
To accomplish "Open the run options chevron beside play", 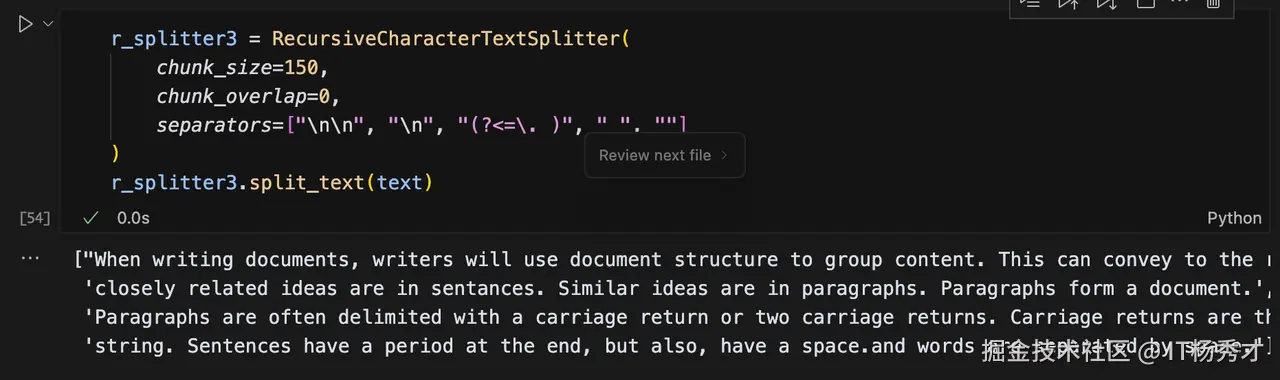I will [x=47, y=24].
